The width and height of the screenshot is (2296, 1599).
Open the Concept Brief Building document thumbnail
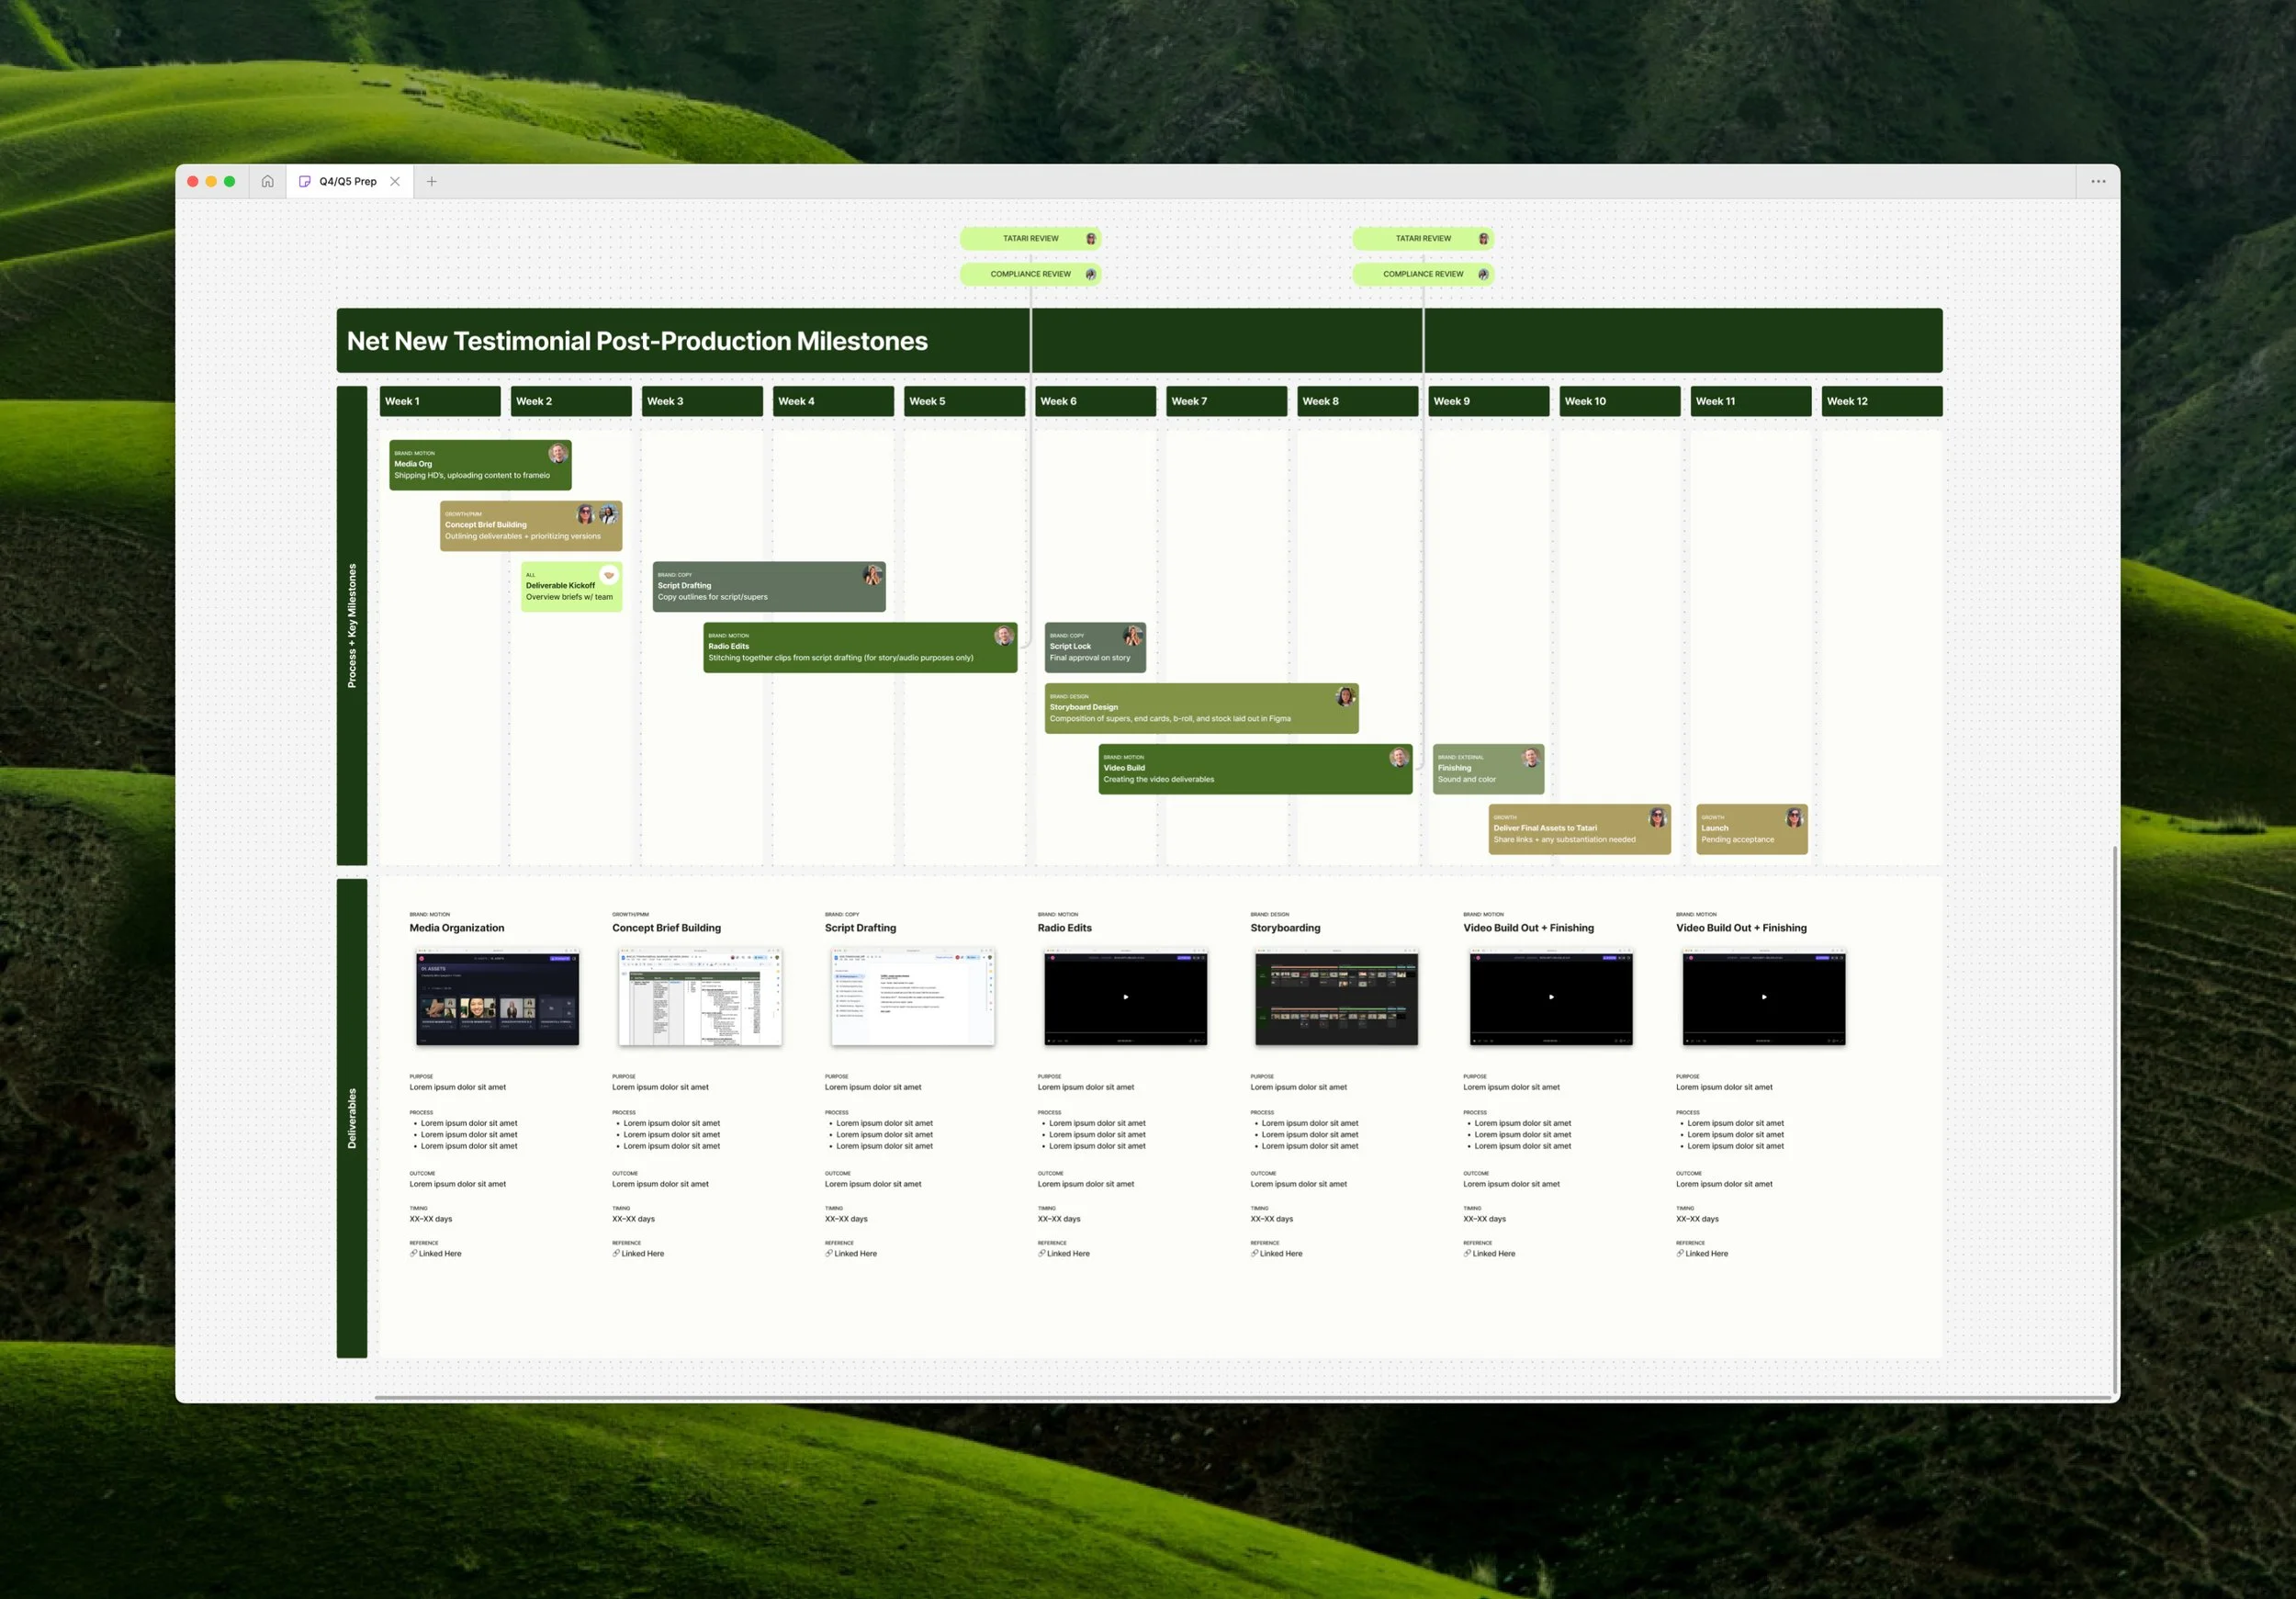[700, 997]
